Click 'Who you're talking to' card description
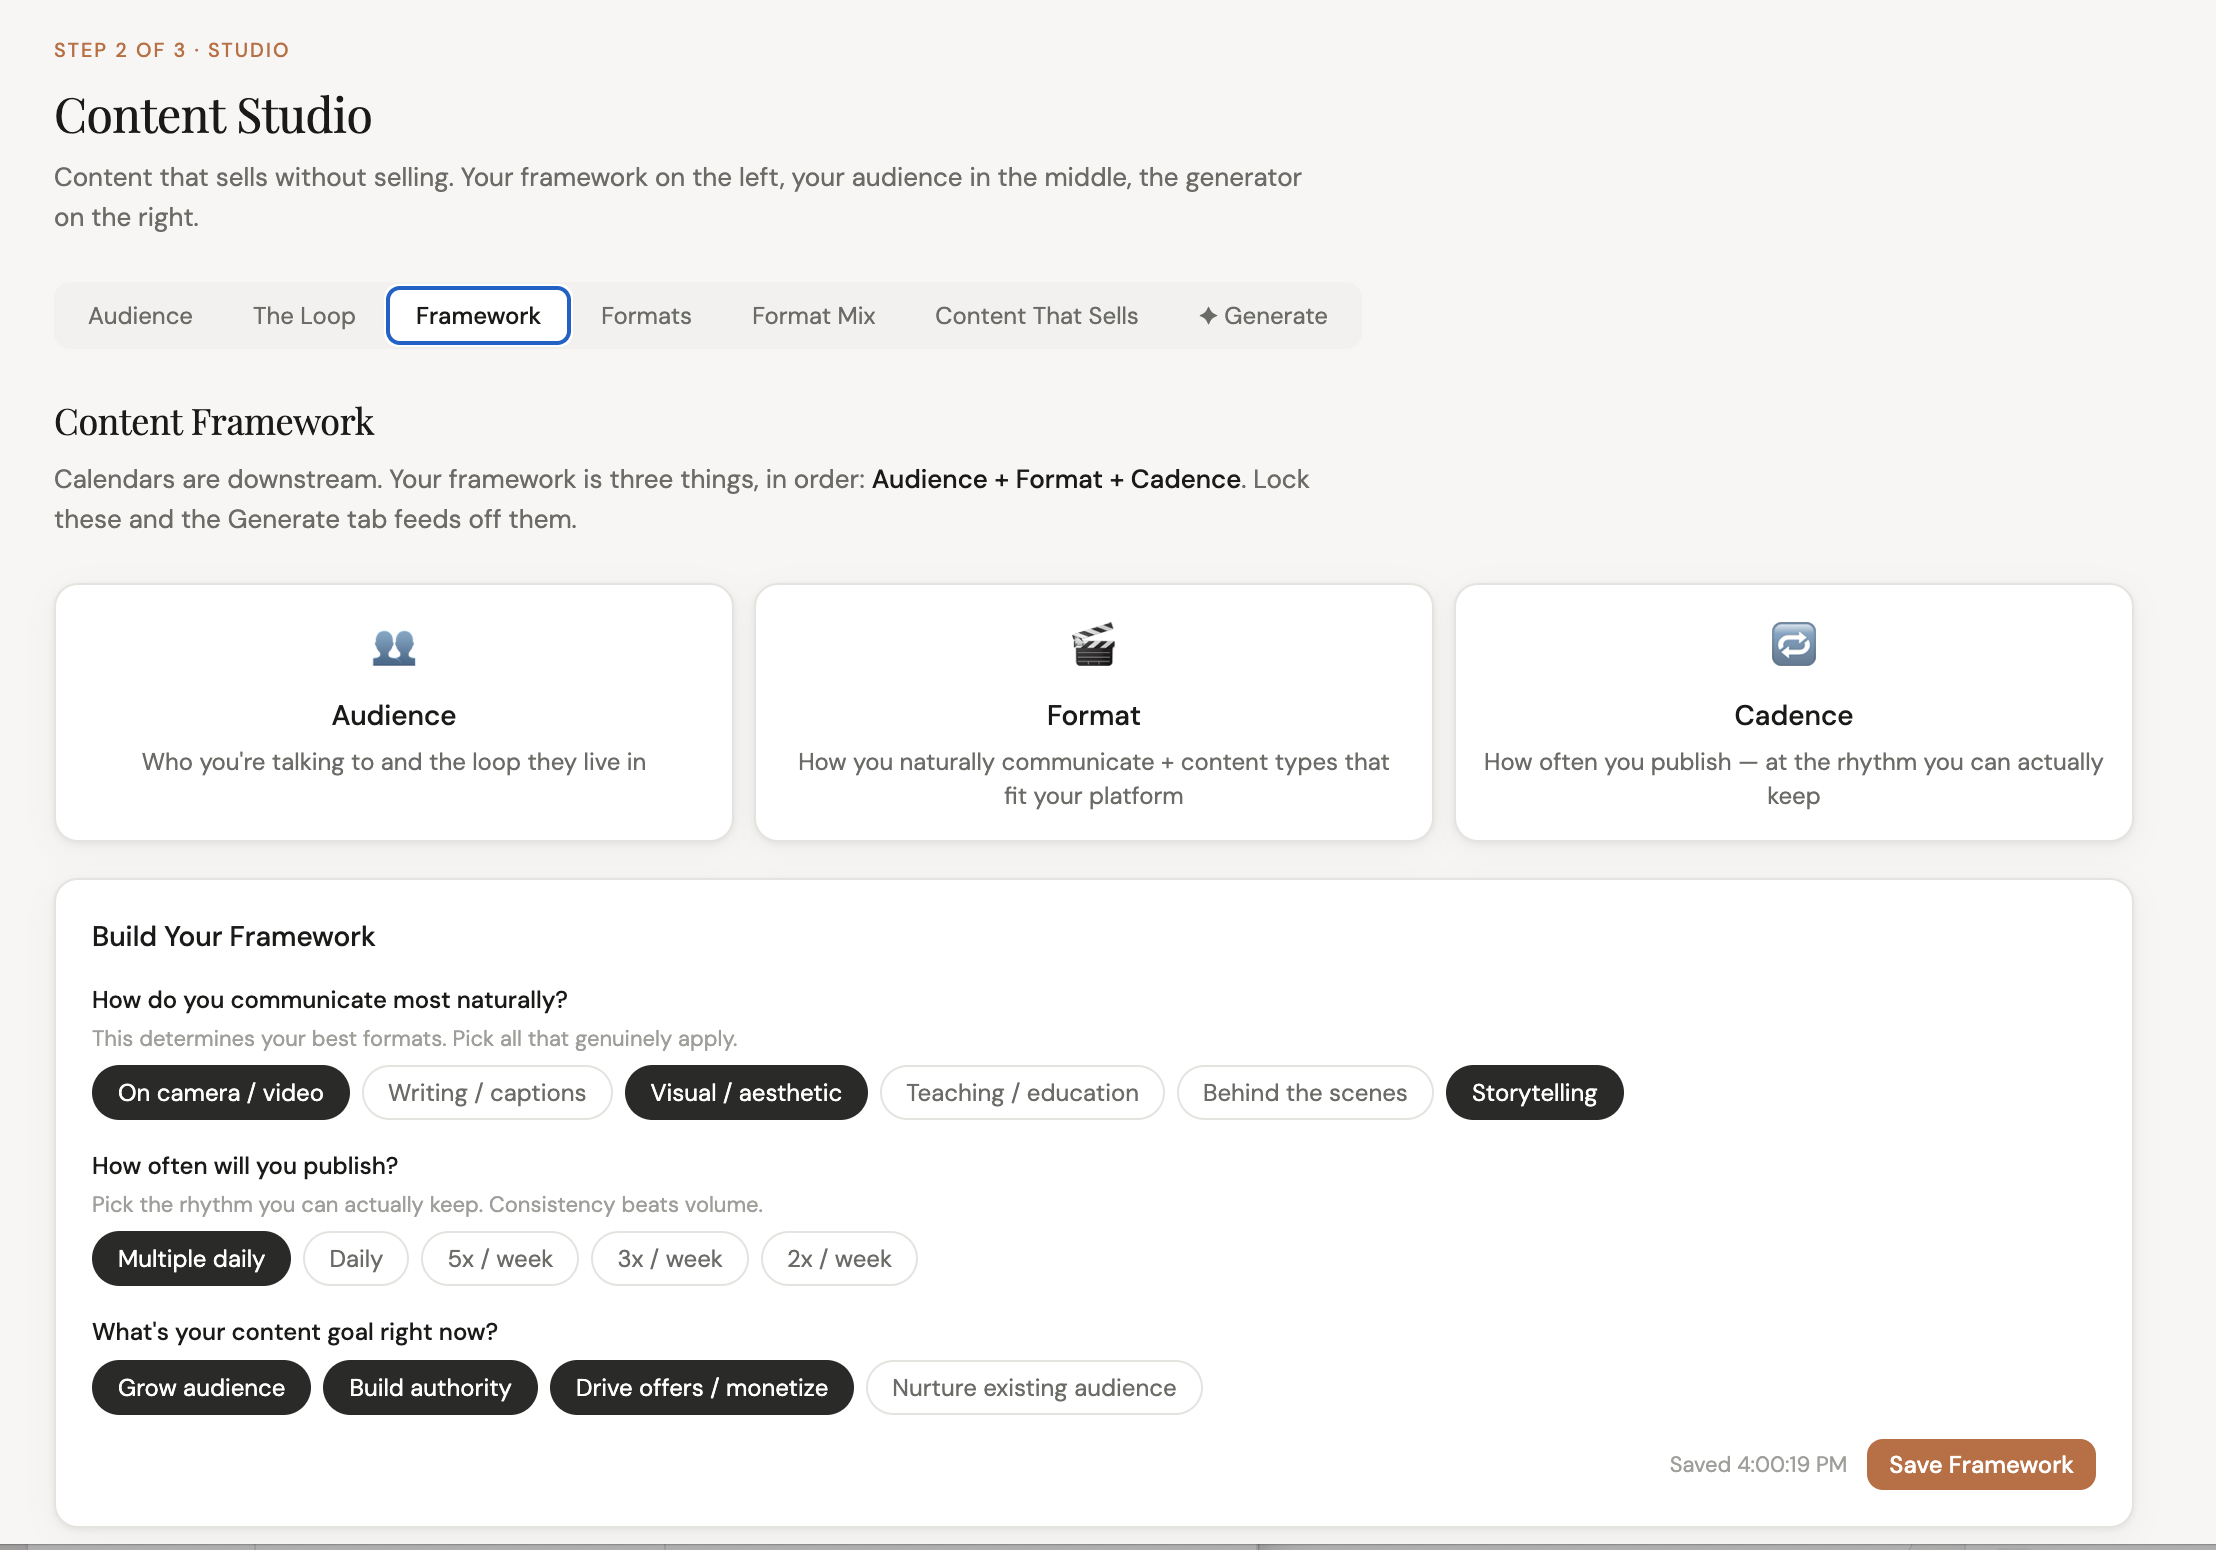Screen dimensions: 2216x1550 pos(394,762)
